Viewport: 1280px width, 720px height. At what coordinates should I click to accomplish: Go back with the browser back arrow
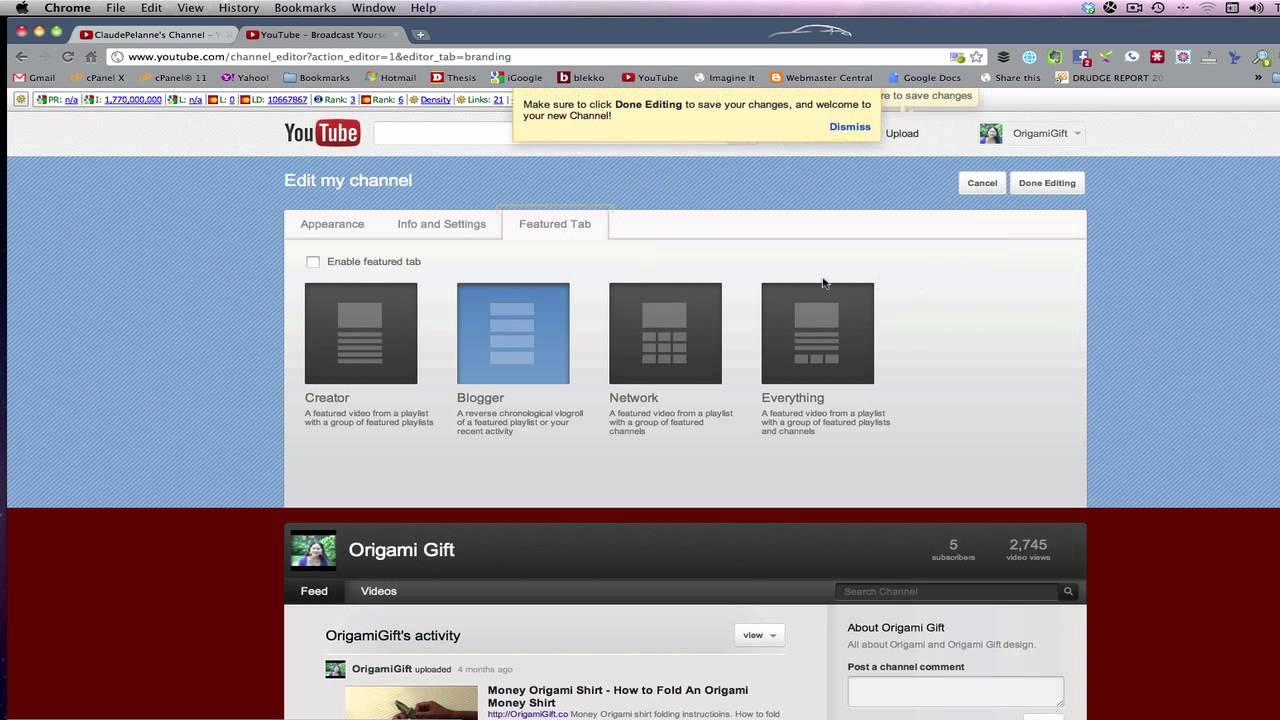coord(22,57)
